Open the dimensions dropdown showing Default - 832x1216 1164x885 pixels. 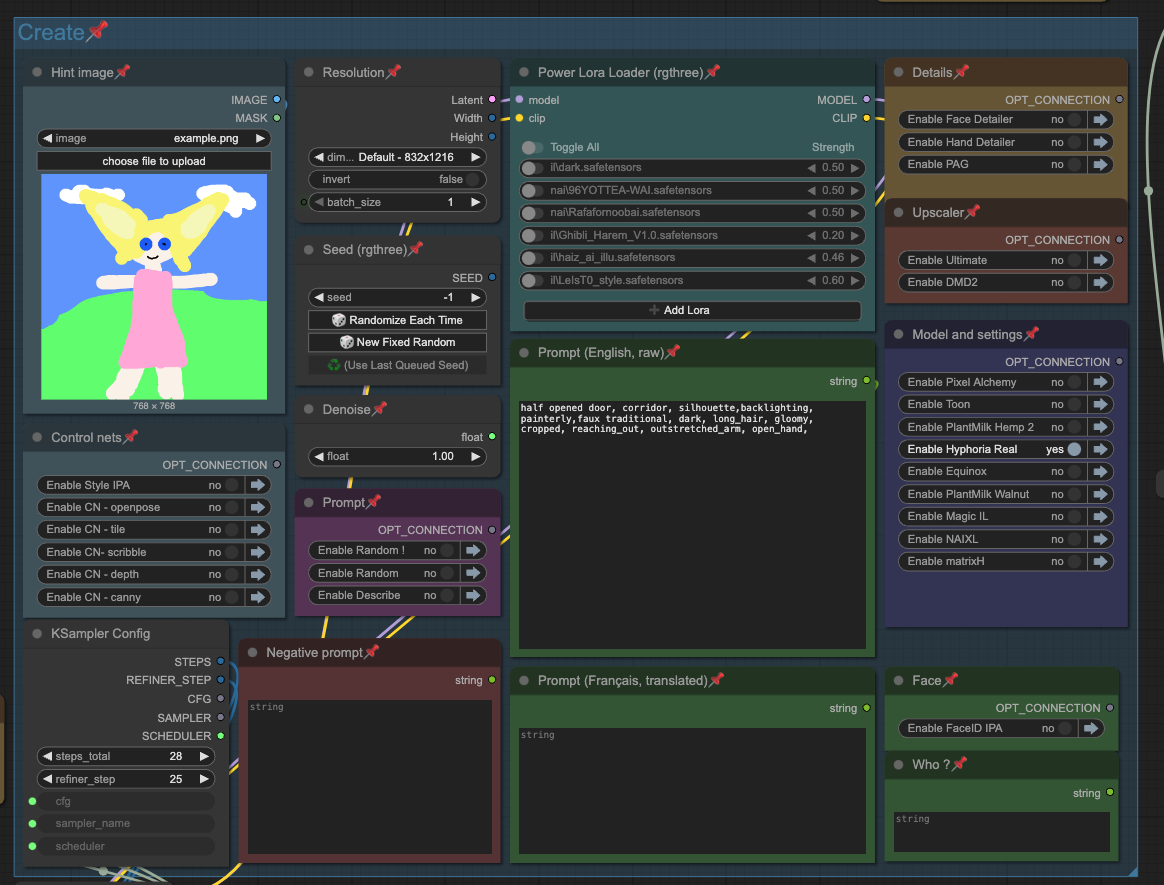(x=397, y=157)
